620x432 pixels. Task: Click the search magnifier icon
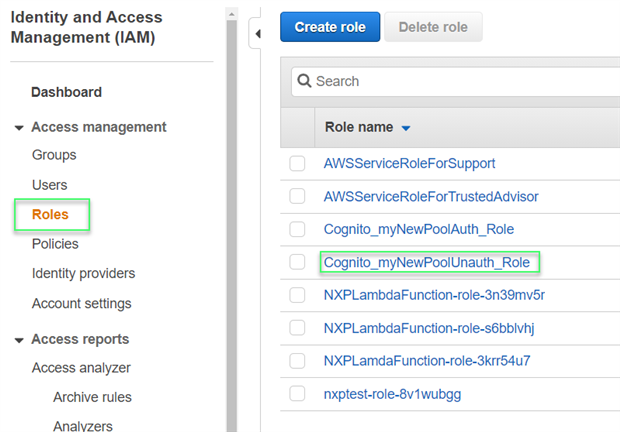(304, 81)
